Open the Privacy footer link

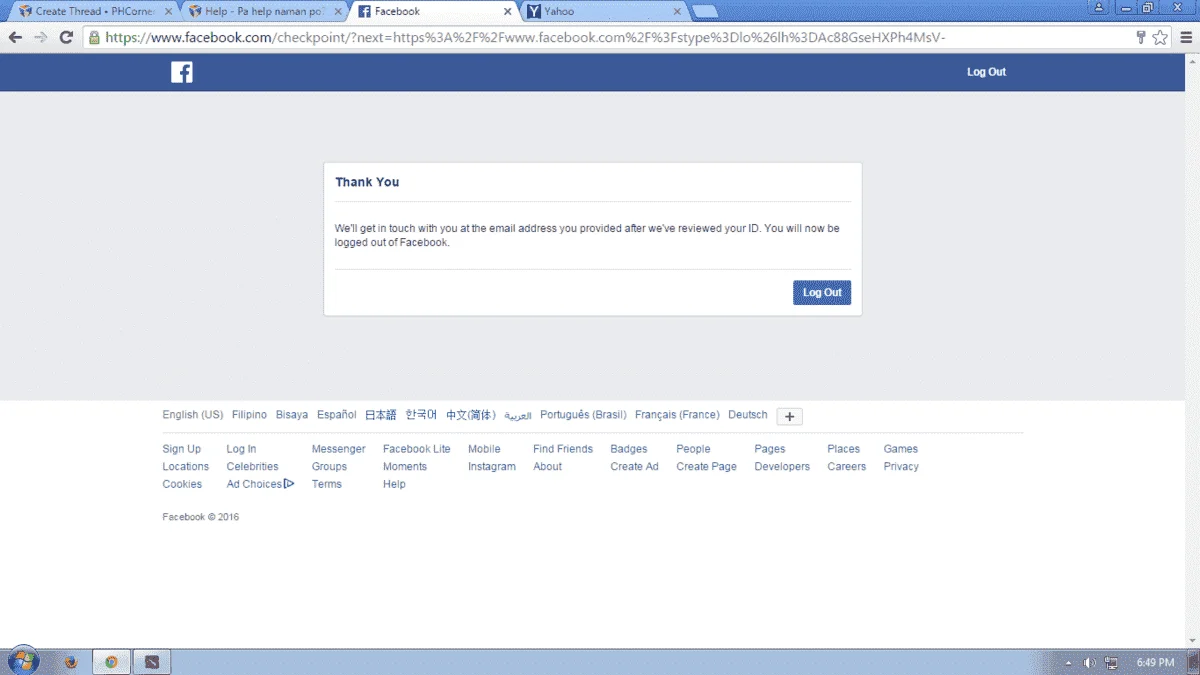(901, 467)
